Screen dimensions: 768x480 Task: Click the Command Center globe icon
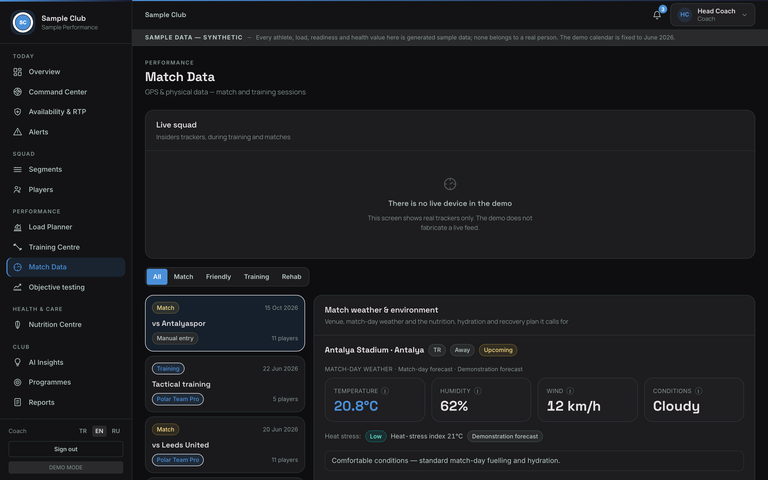coord(18,92)
